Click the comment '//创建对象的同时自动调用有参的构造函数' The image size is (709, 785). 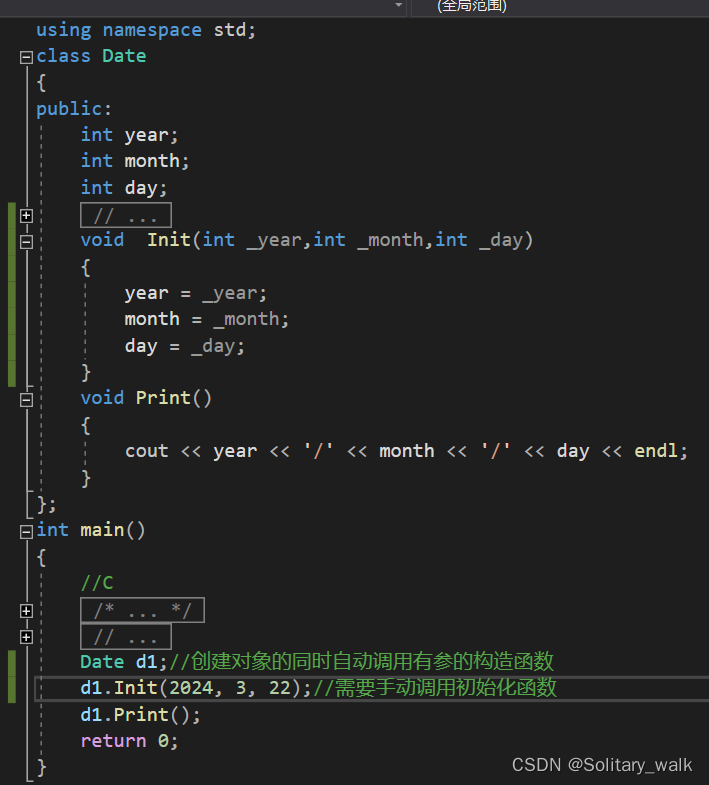(362, 661)
